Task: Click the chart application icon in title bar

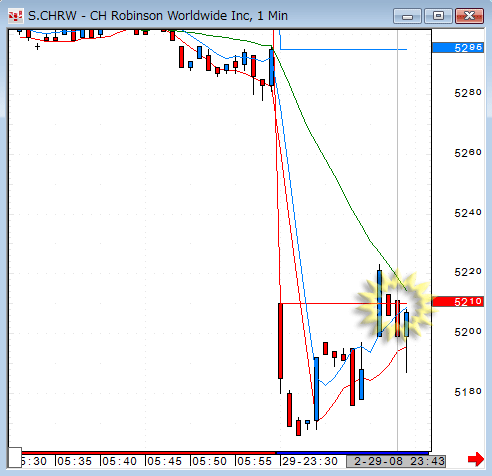Action: 15,16
